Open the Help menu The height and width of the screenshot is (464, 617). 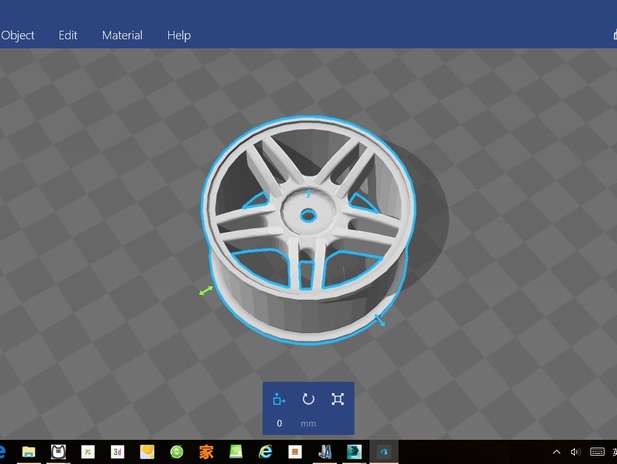coord(179,35)
